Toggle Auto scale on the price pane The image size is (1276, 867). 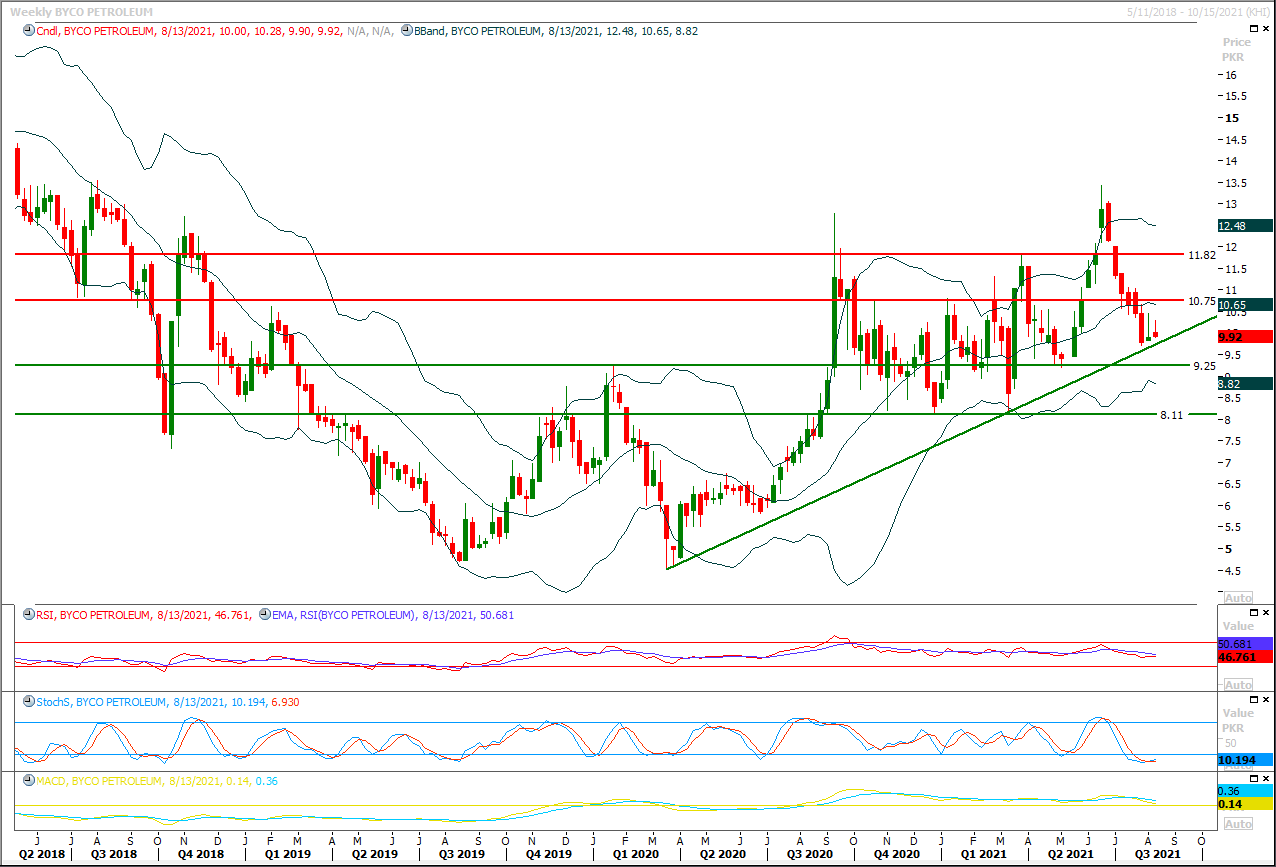(x=1238, y=598)
